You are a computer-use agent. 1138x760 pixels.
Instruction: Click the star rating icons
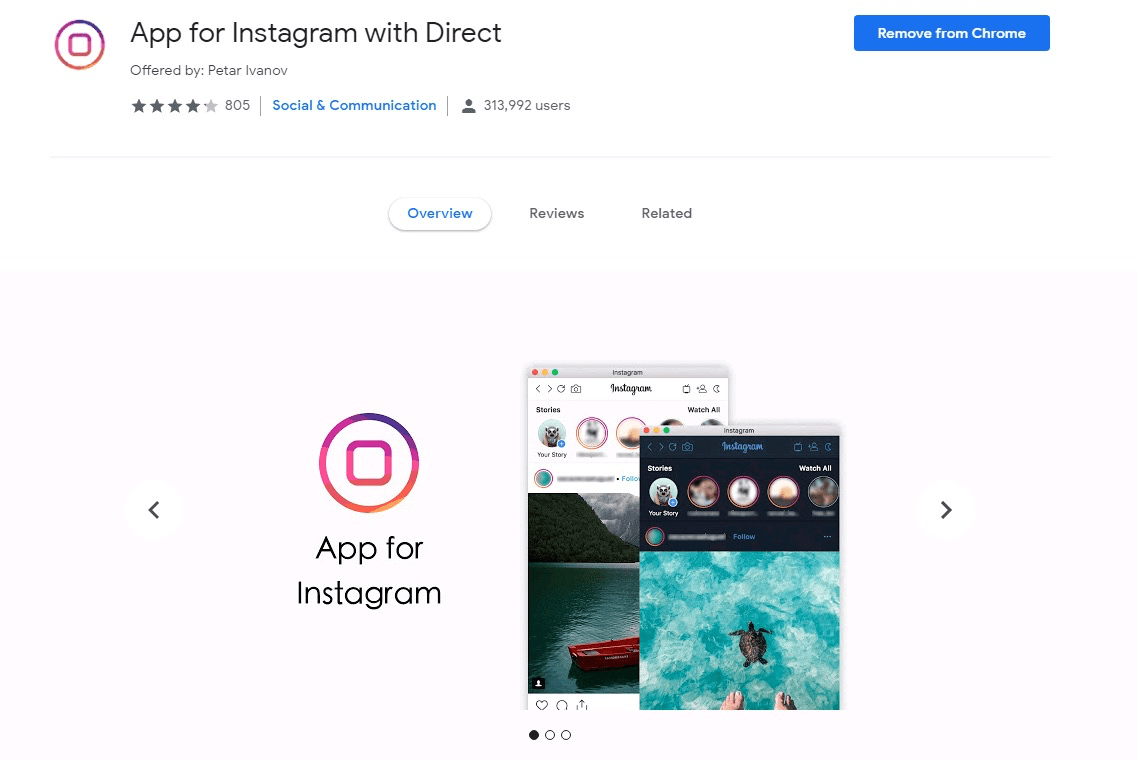coord(174,106)
